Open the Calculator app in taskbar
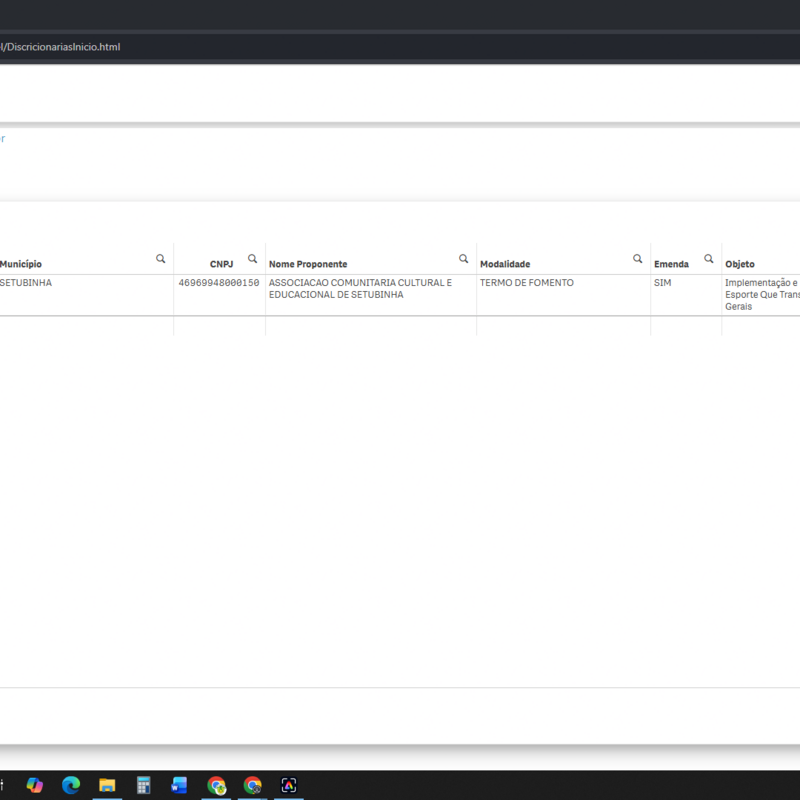Screen dimensions: 800x800 click(x=143, y=785)
